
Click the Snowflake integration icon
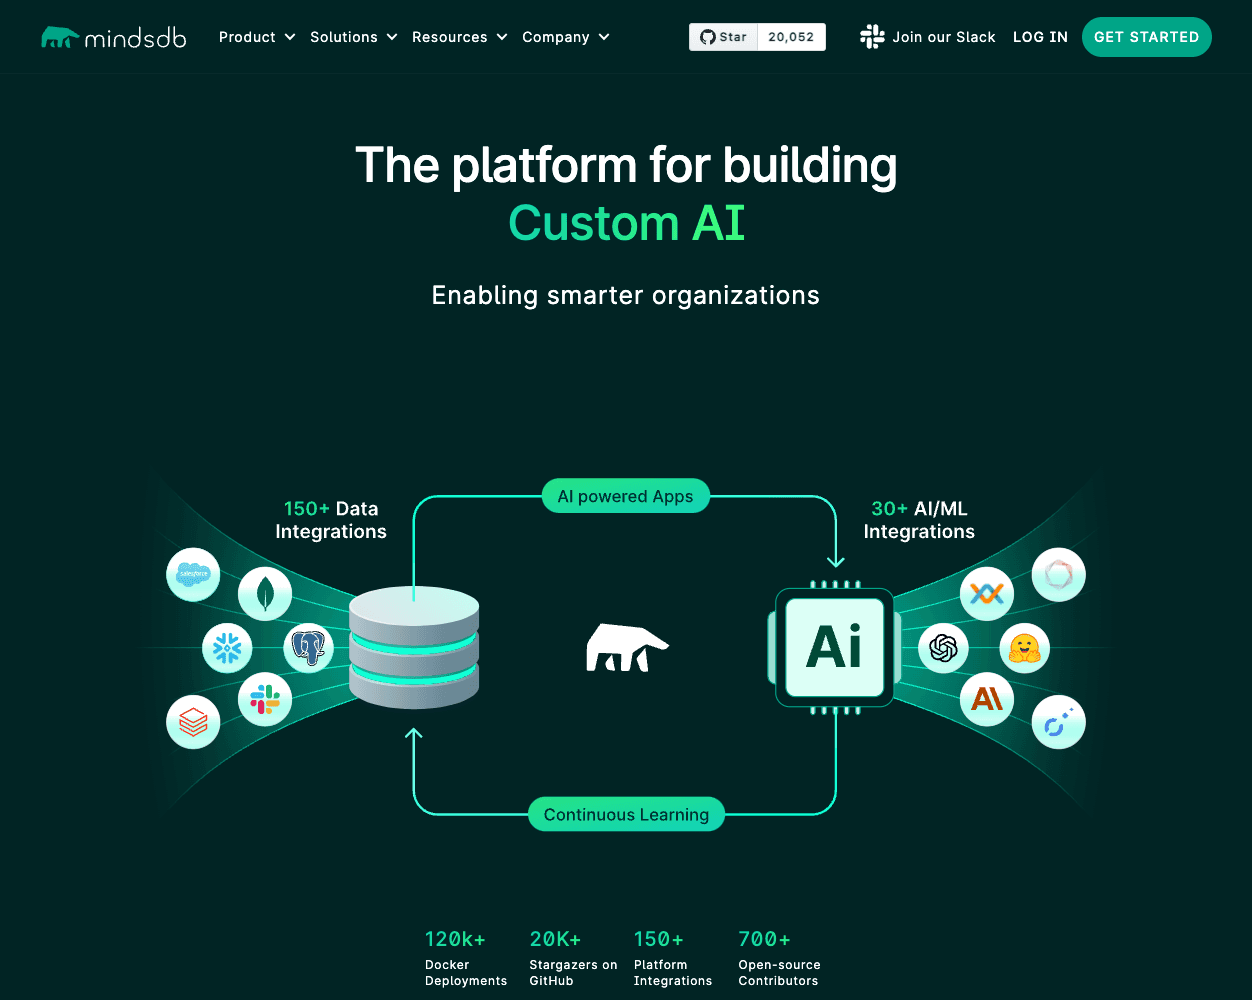tap(228, 647)
